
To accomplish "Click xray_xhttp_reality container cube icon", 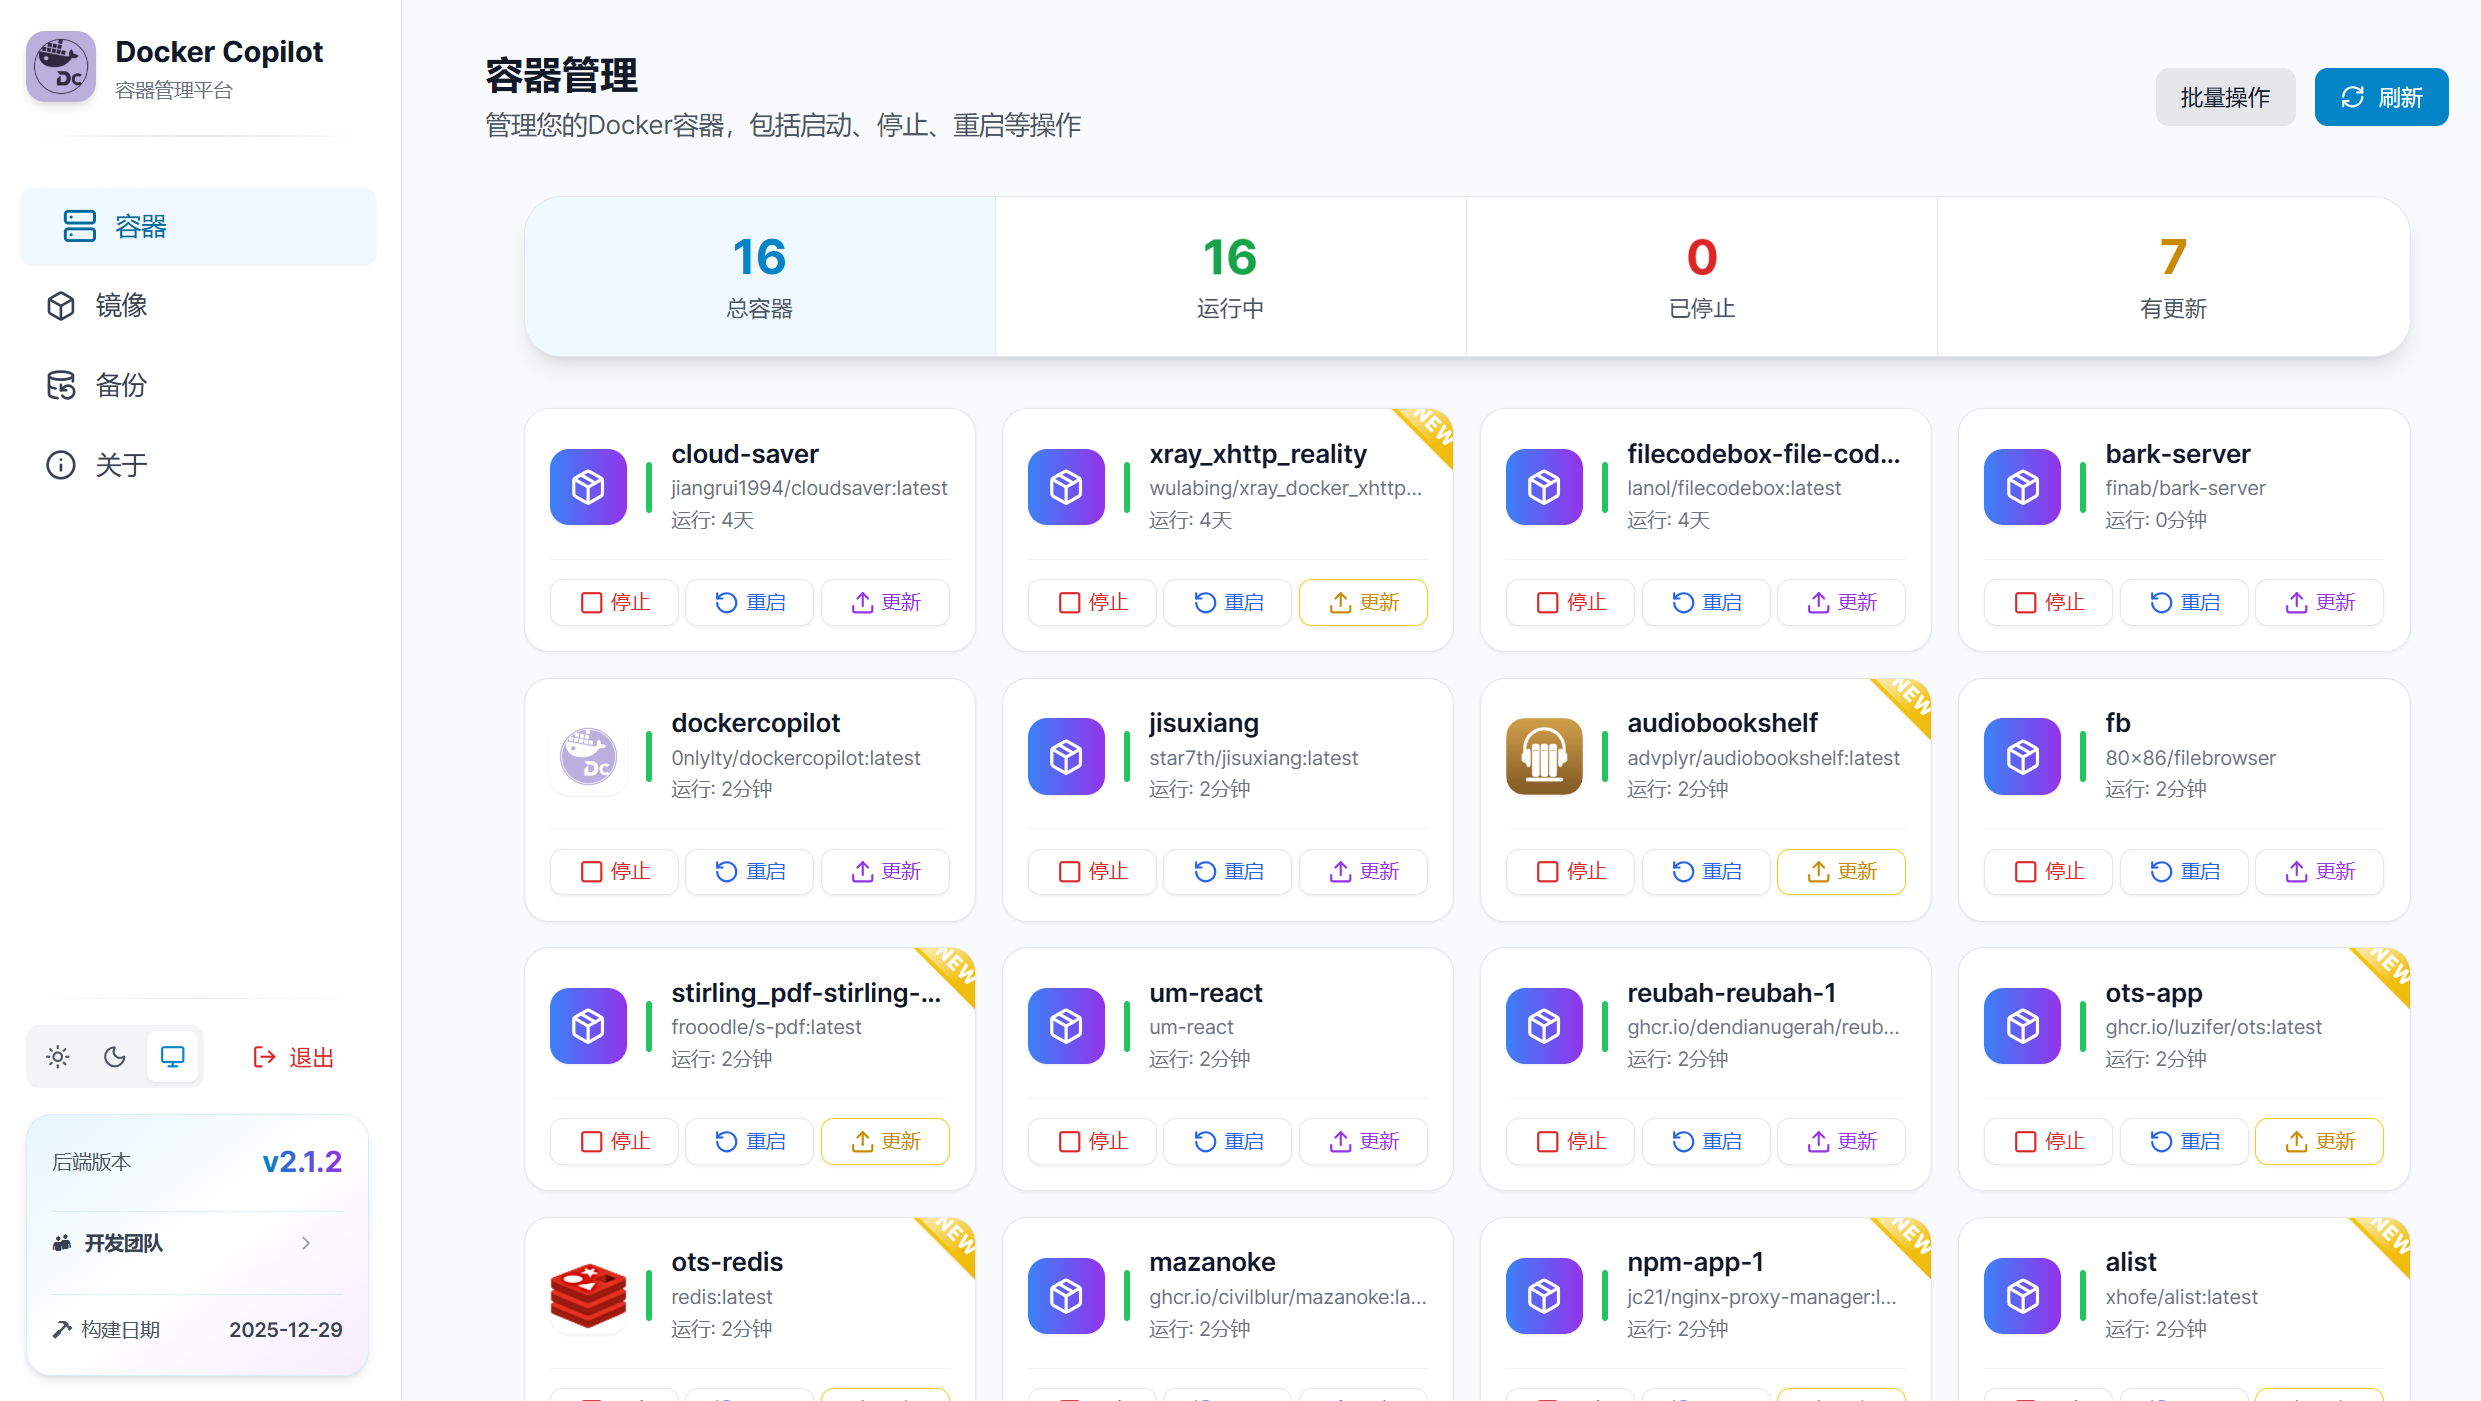I will click(1066, 487).
